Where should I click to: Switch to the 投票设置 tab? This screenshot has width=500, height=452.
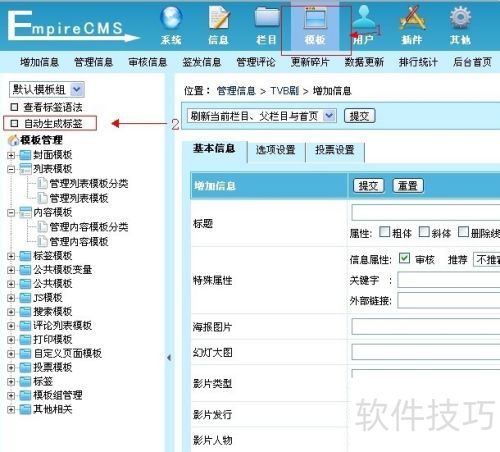click(335, 150)
